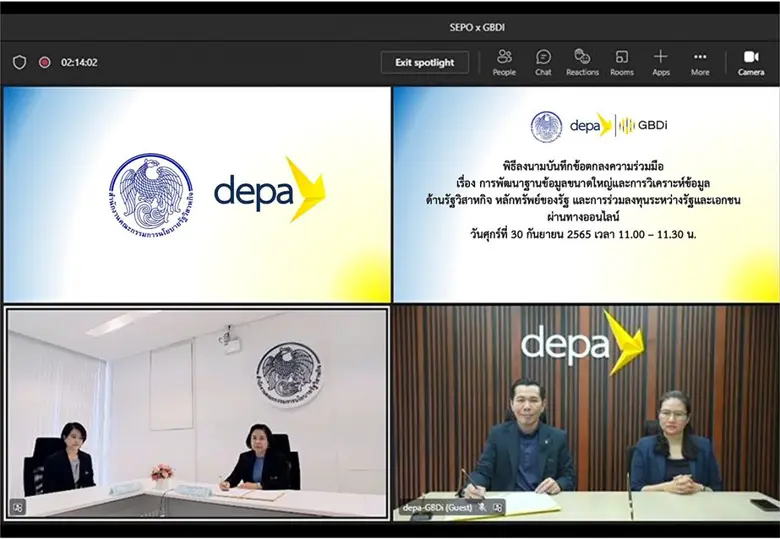
Task: Click the spotlight icon on the office tile
Action: [x=17, y=508]
